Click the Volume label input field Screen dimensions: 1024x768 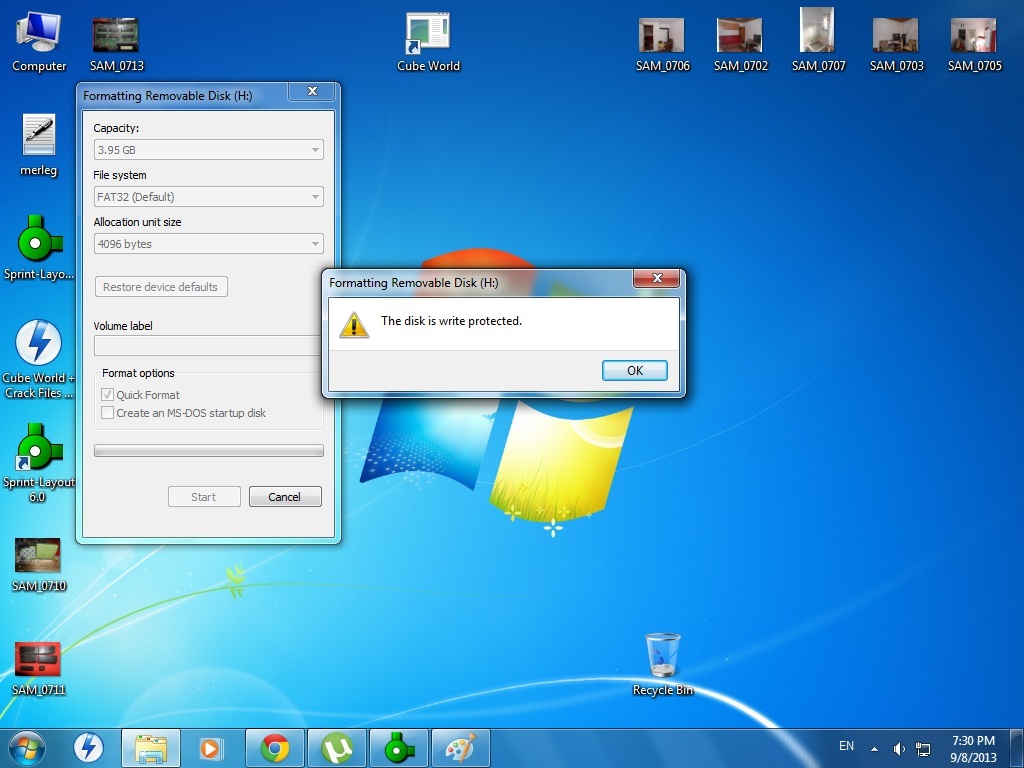point(208,345)
